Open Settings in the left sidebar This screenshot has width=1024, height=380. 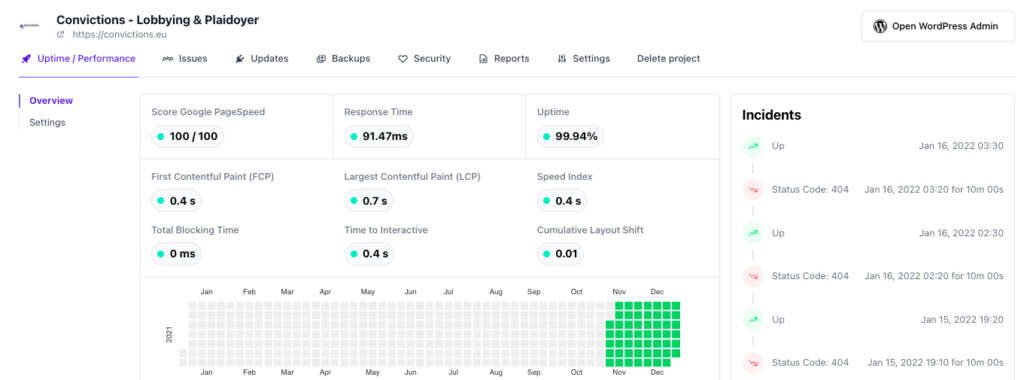click(x=47, y=123)
